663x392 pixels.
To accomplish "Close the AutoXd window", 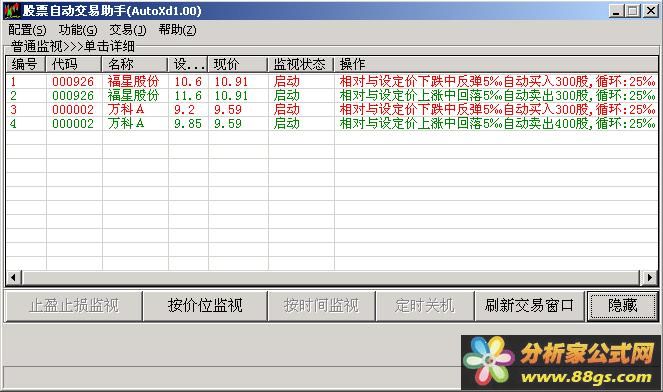I will coord(651,11).
